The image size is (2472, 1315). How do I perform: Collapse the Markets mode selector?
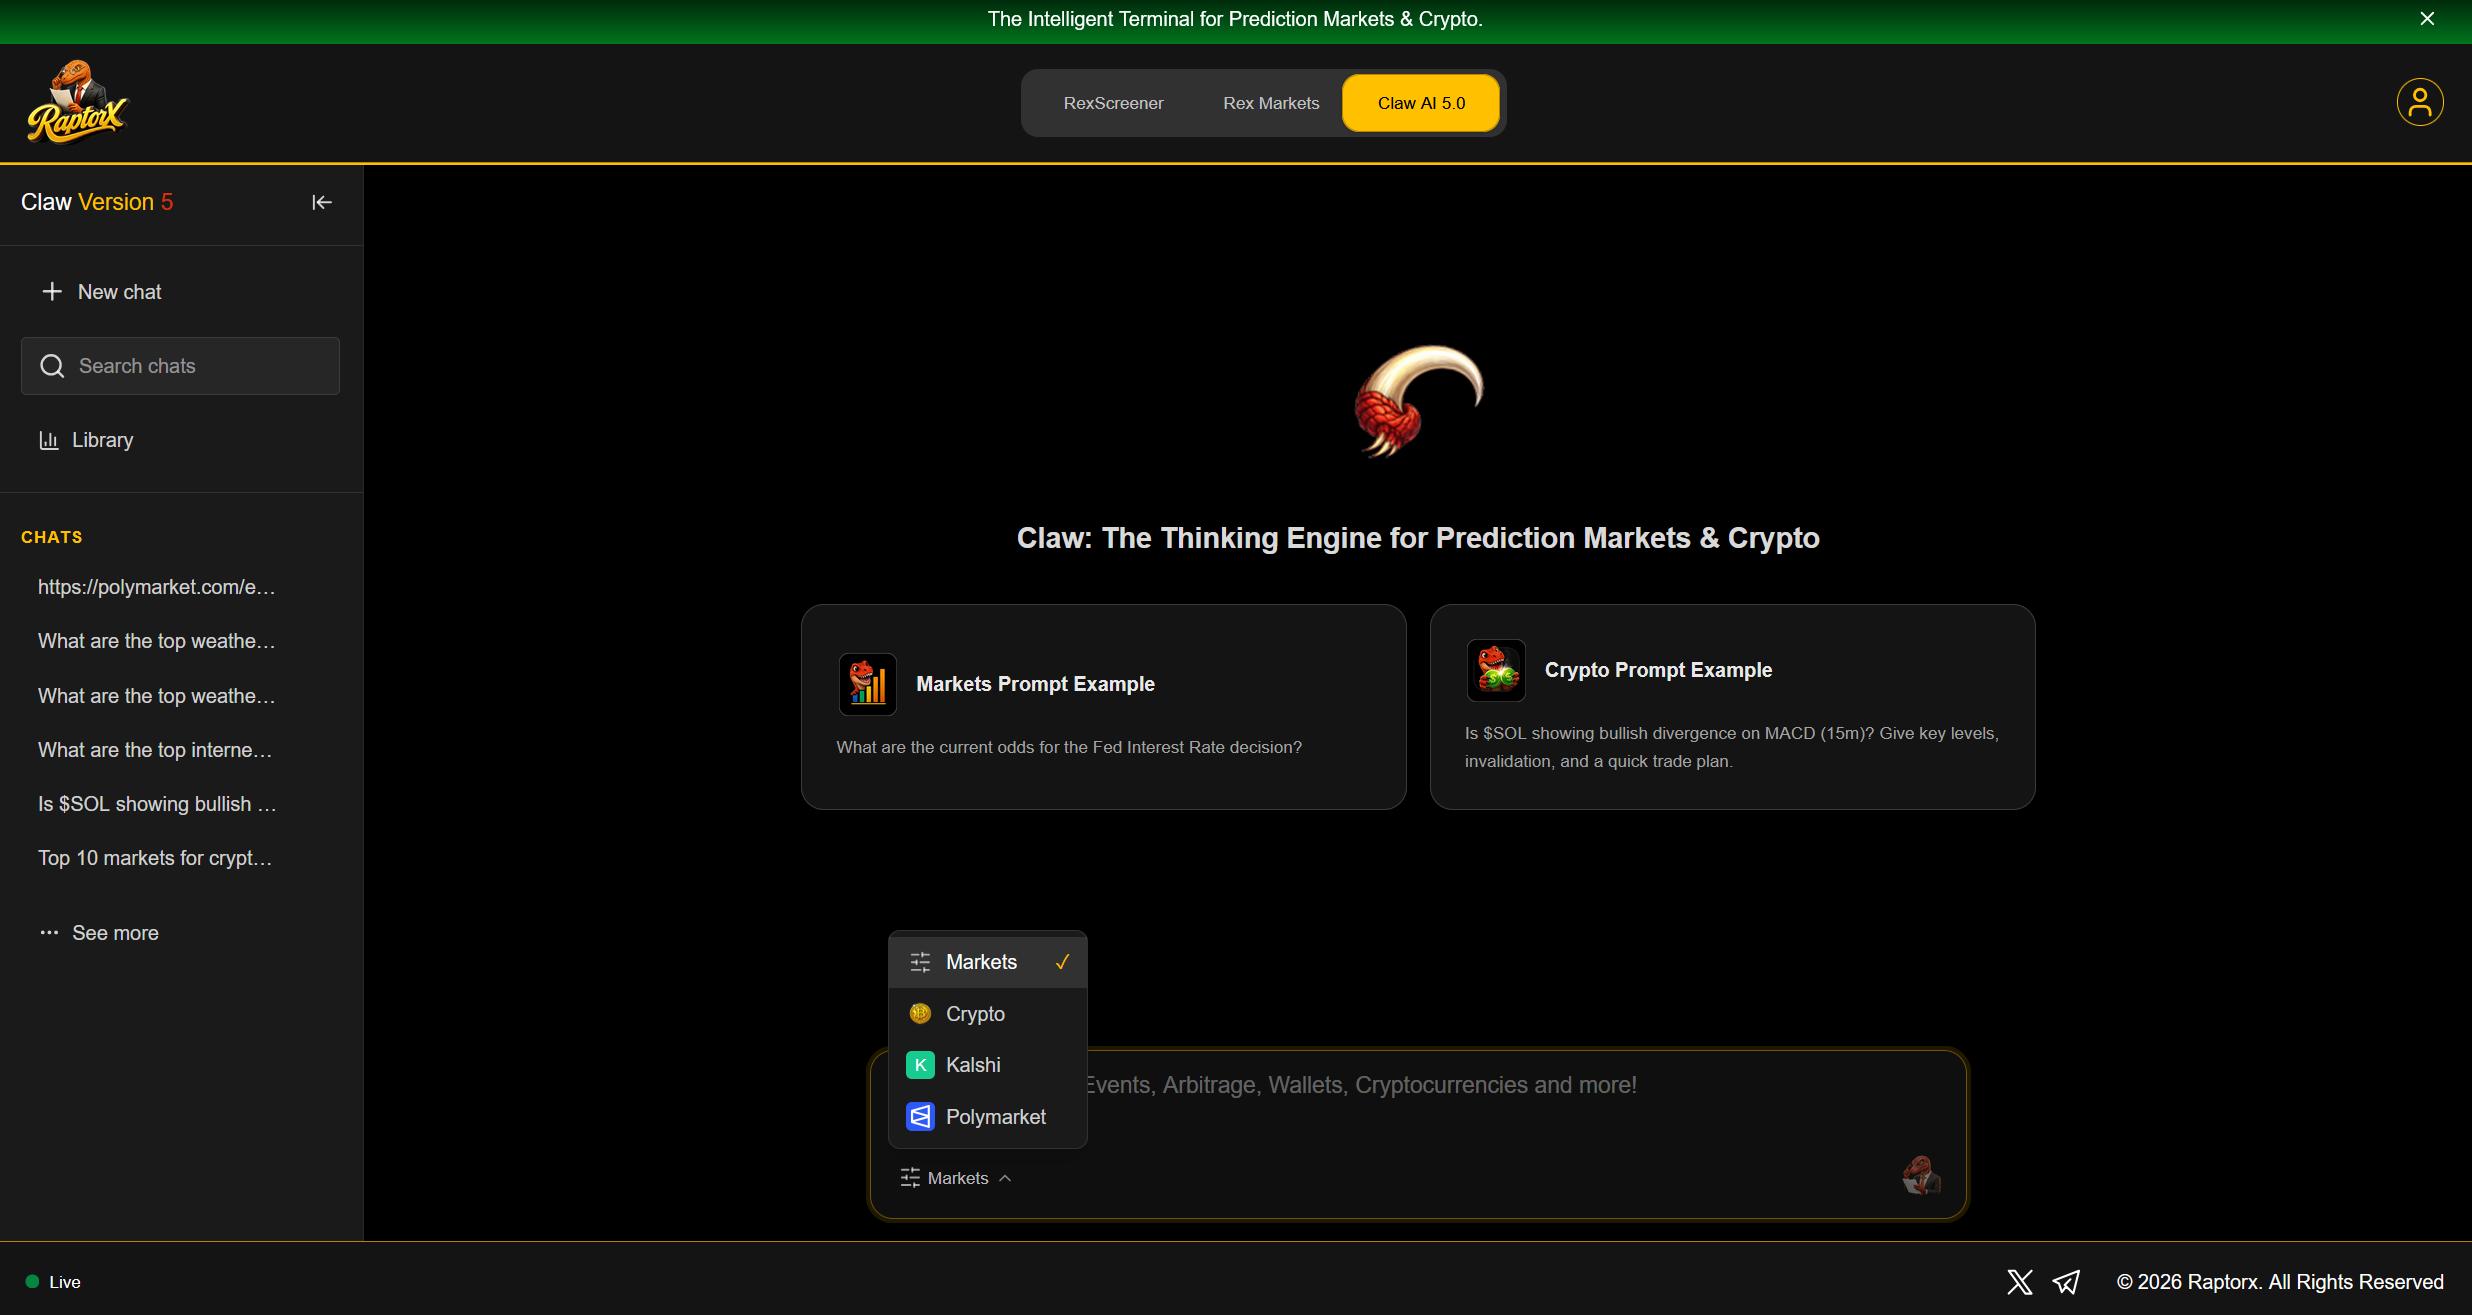(956, 1178)
